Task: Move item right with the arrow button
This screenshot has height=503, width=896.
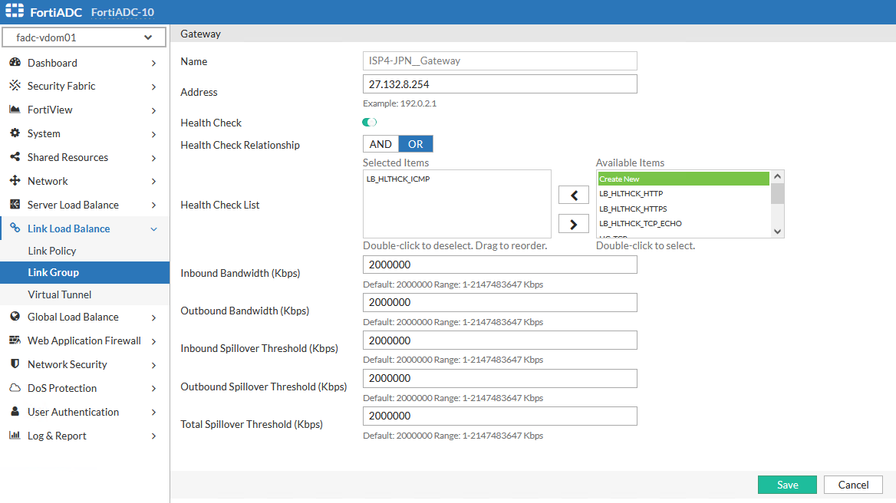Action: 573,224
